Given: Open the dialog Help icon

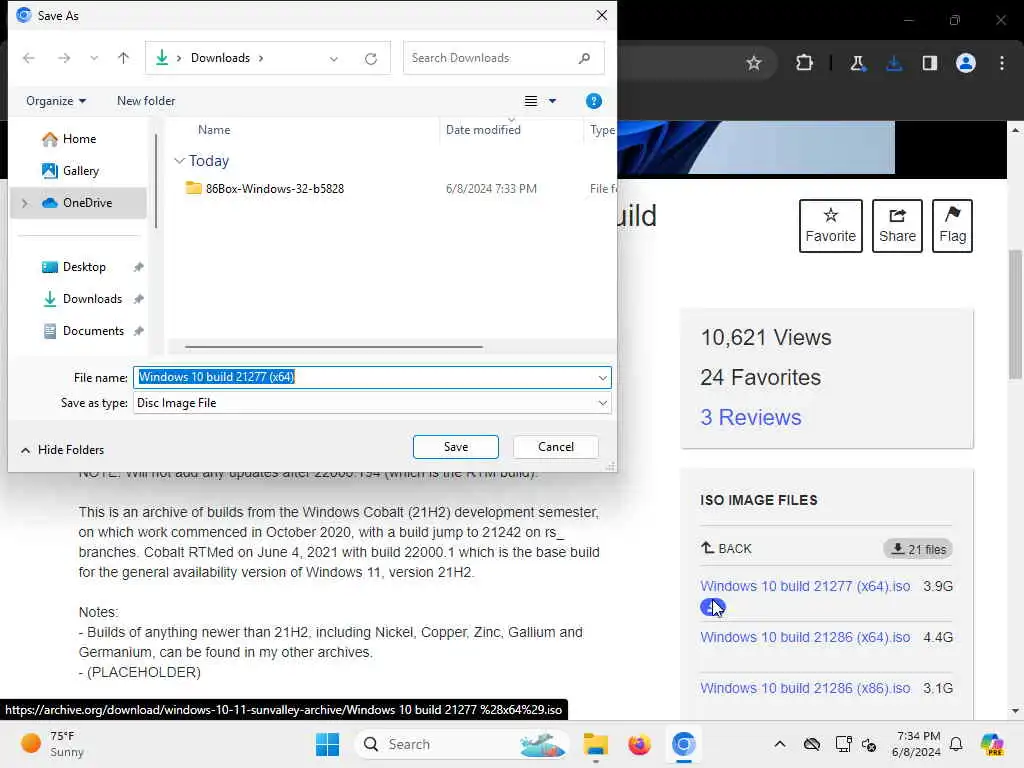Looking at the screenshot, I should coord(594,101).
